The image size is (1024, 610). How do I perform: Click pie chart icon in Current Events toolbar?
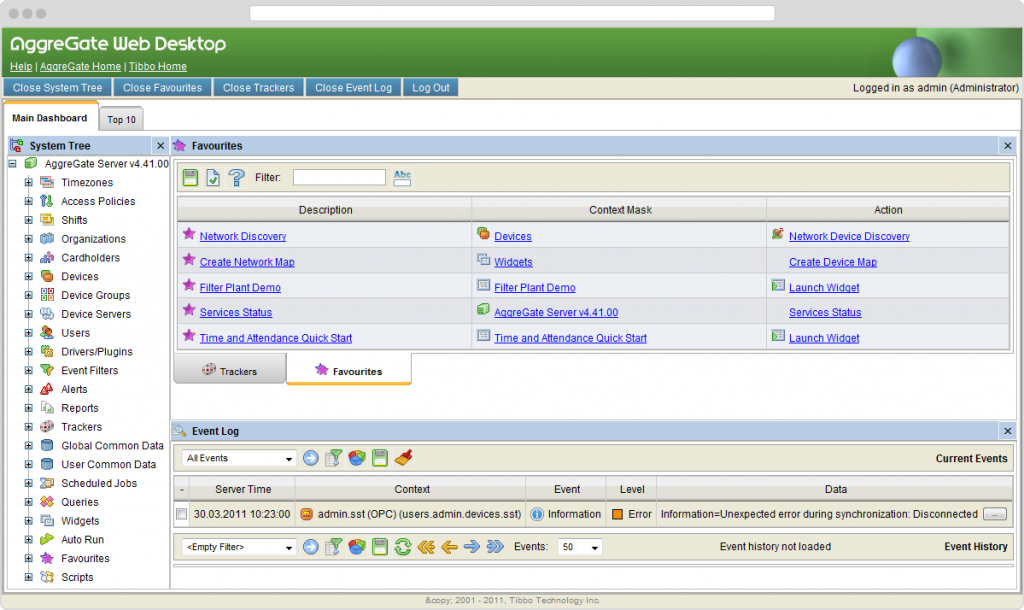(x=357, y=458)
